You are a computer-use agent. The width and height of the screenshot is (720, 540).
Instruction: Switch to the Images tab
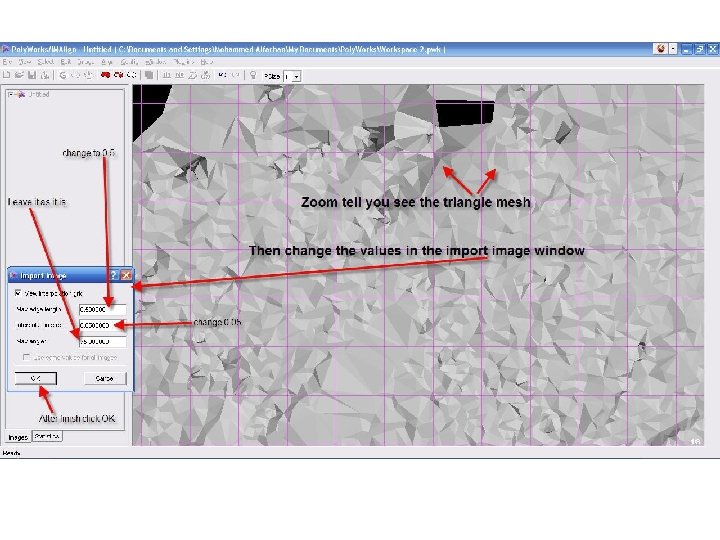[x=18, y=437]
